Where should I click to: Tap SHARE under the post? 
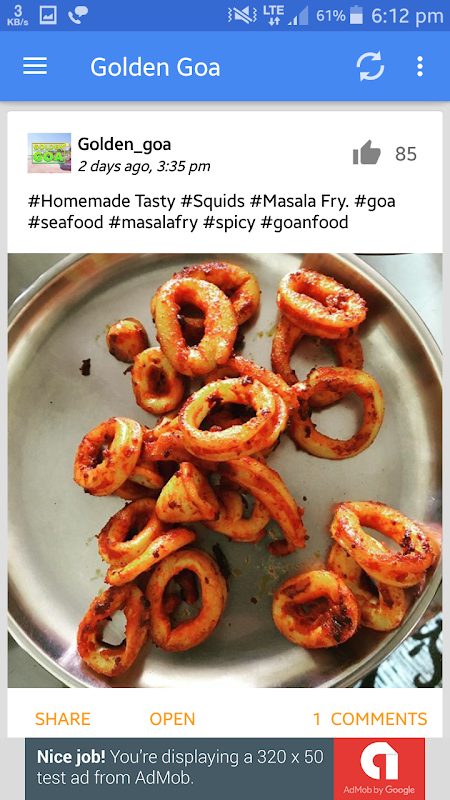[63, 719]
